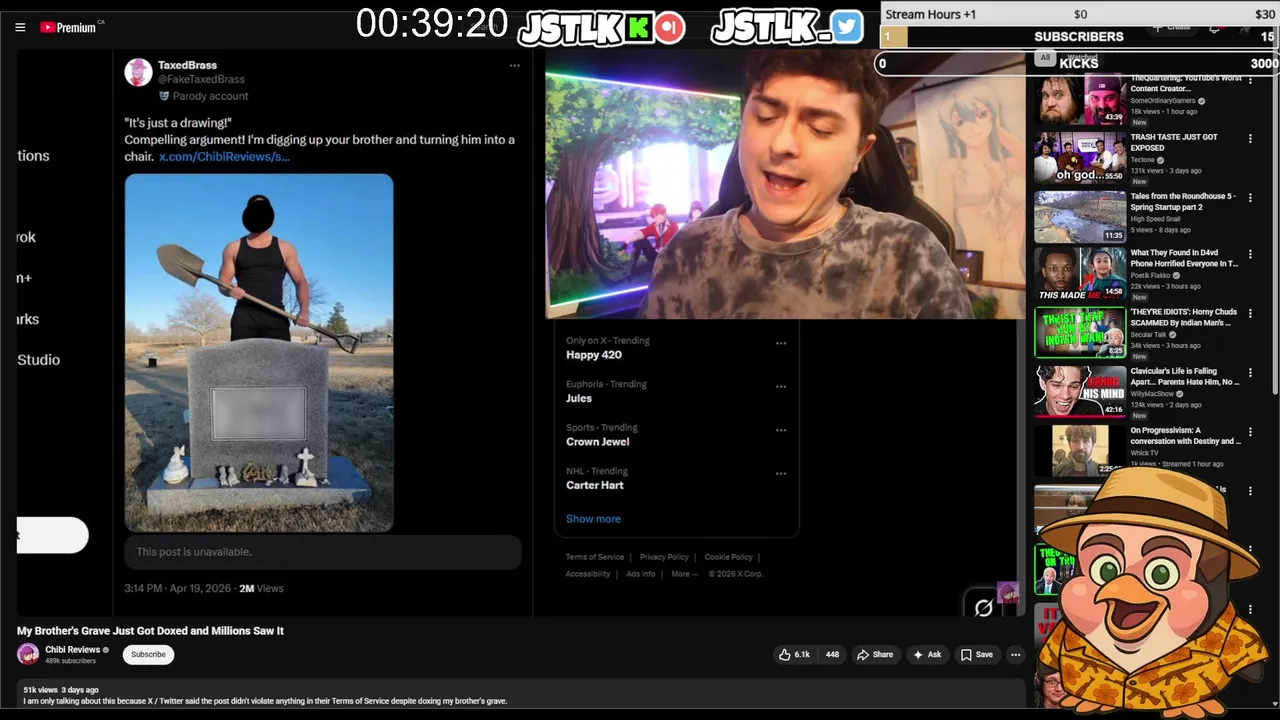Open the Studio item in left sidebar
Image resolution: width=1280 pixels, height=720 pixels.
click(x=38, y=360)
